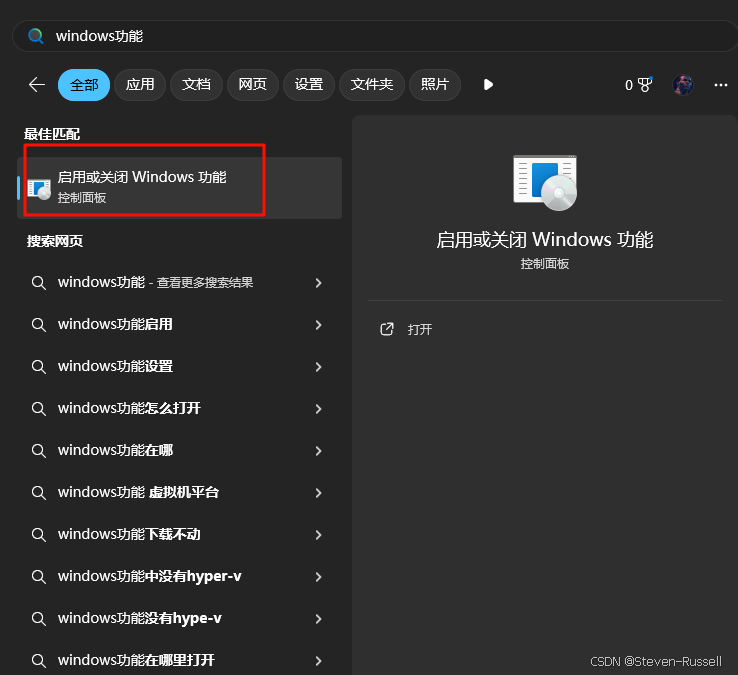Open best match 启用或关闭 Windows 功能
The image size is (738, 675).
pyautogui.click(x=179, y=187)
